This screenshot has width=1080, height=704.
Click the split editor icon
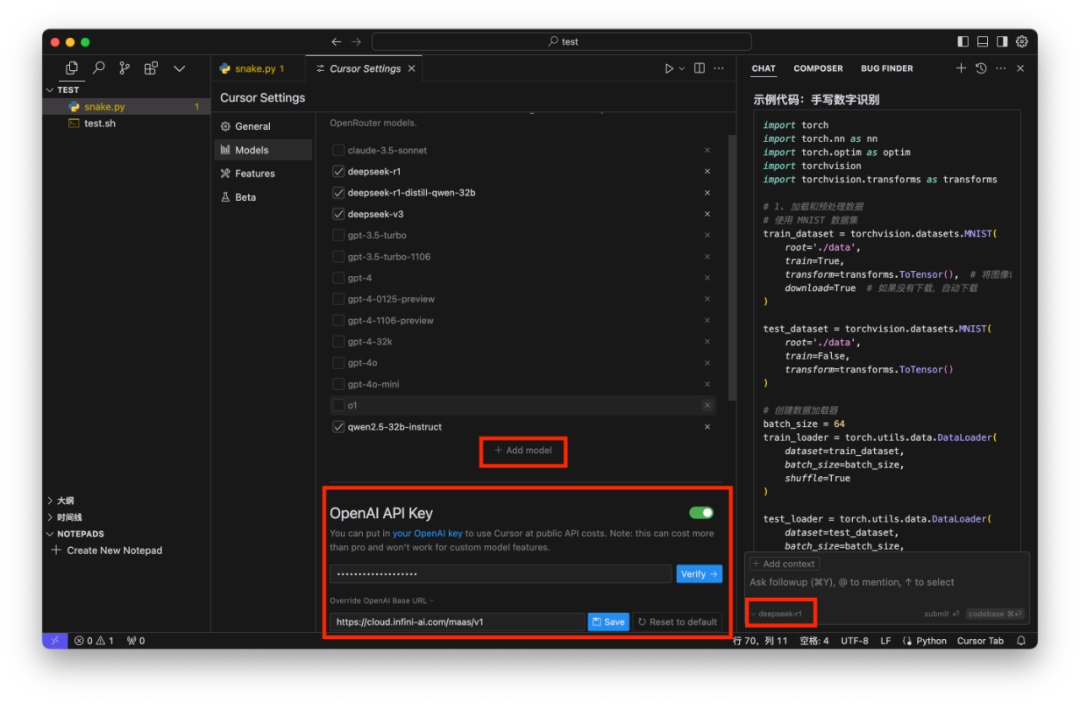(699, 68)
